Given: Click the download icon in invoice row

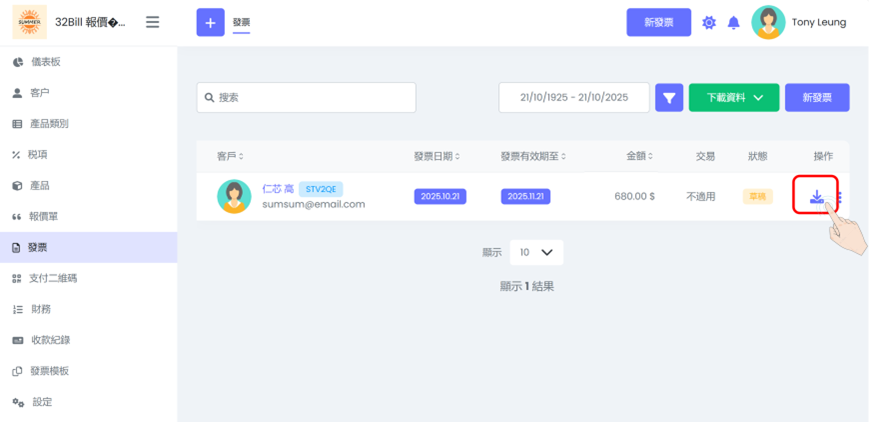Looking at the screenshot, I should (816, 196).
